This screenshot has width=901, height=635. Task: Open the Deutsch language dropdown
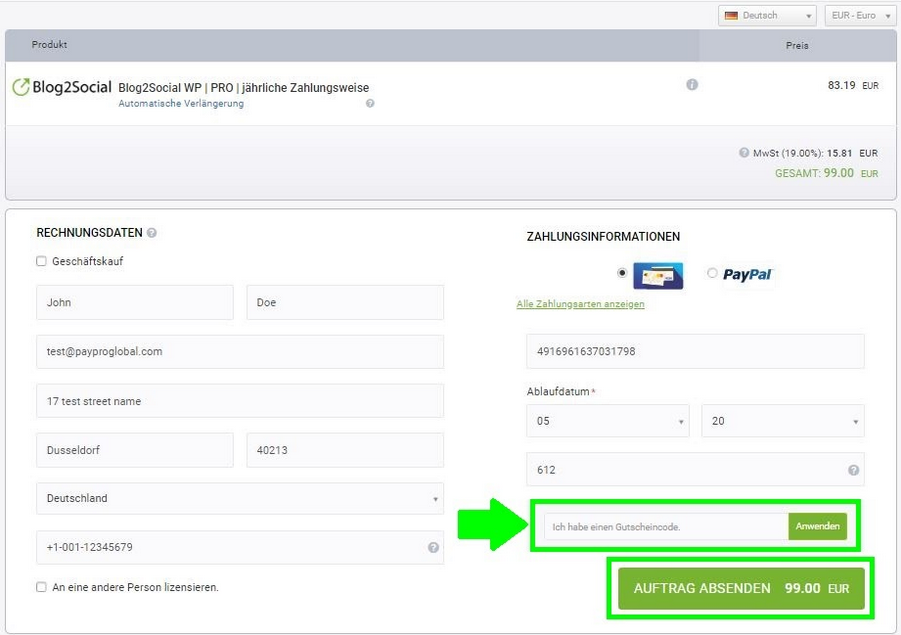pos(768,16)
